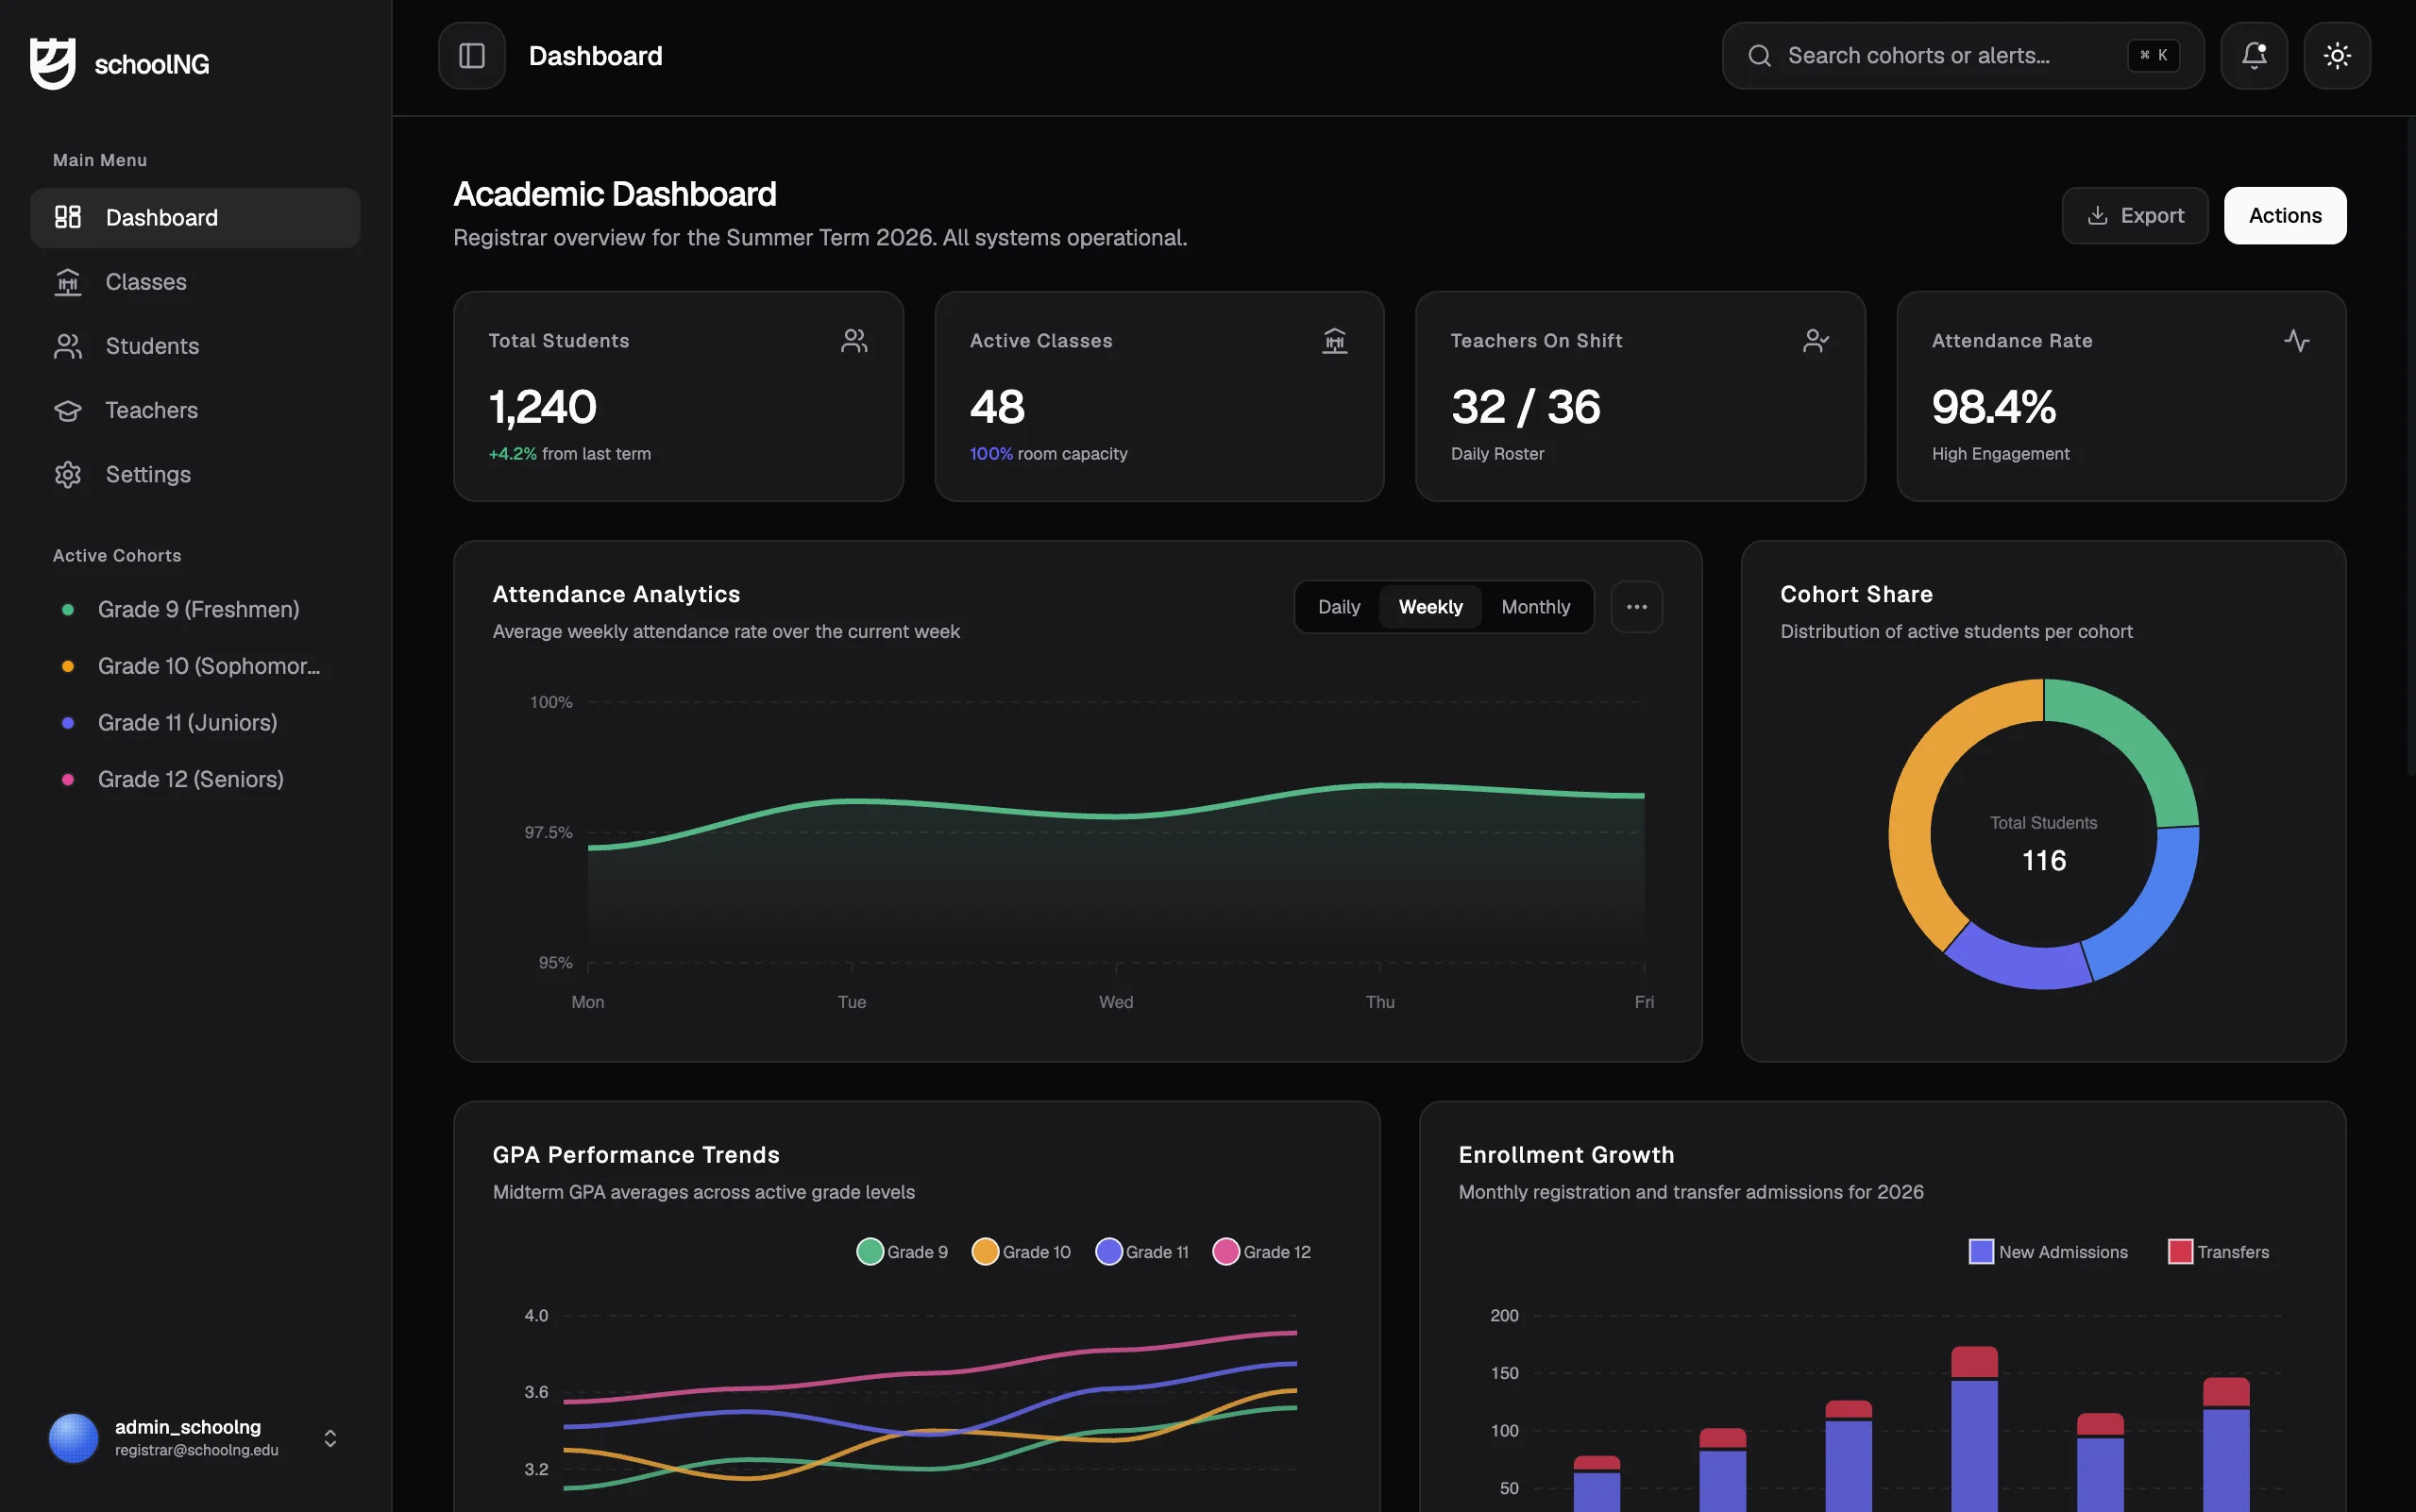The image size is (2416, 1512).
Task: Click the orange dot beside Grade 10 cohort
Action: (x=68, y=666)
